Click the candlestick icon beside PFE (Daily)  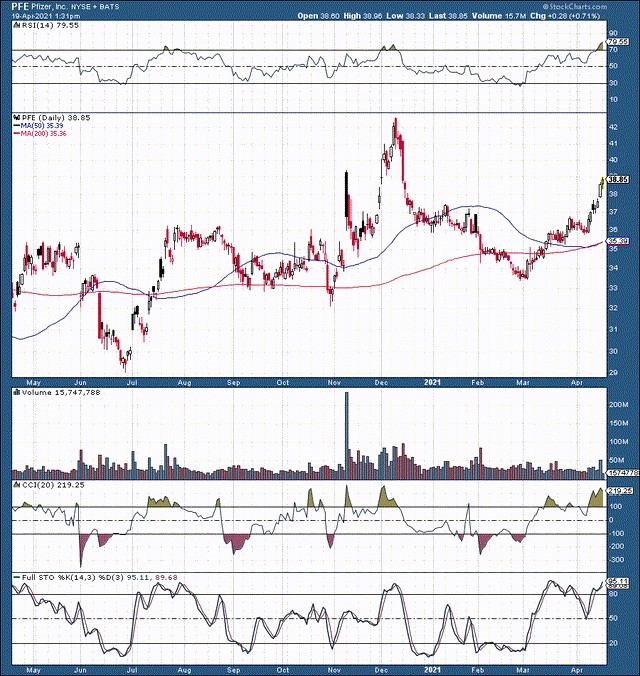(x=17, y=117)
